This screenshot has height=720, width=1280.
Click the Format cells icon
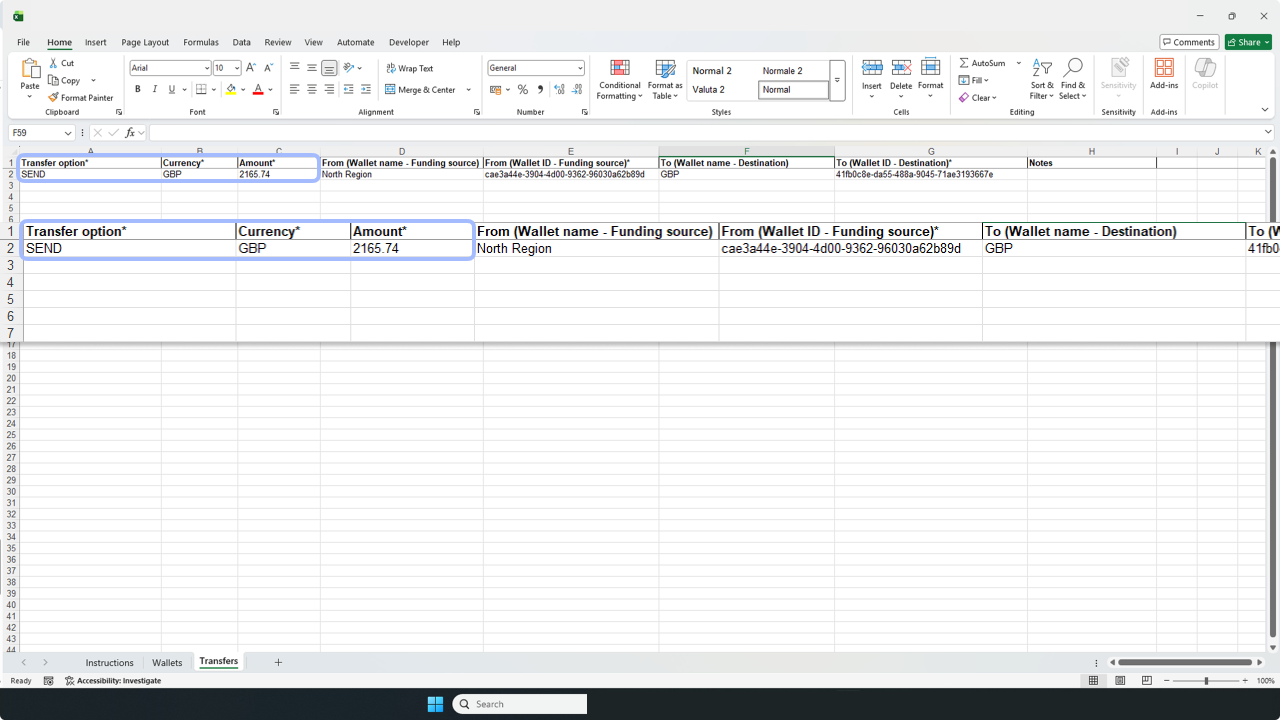coord(930,67)
